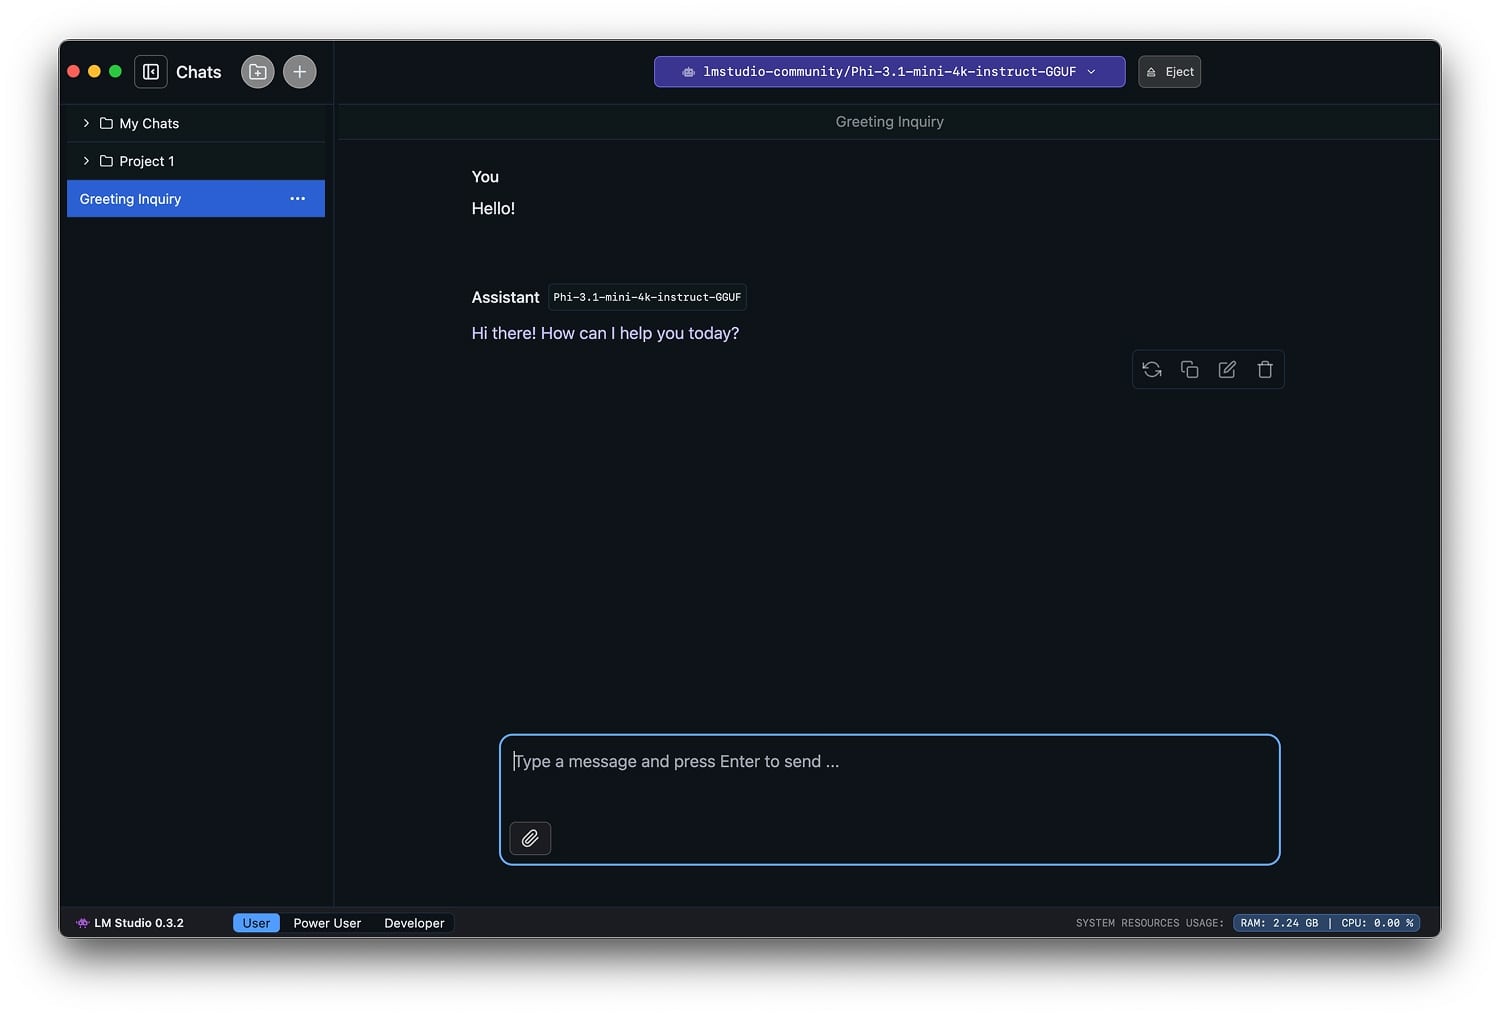Eject the loaded model
Screen dimensions: 1500x1016
[x=1169, y=71]
